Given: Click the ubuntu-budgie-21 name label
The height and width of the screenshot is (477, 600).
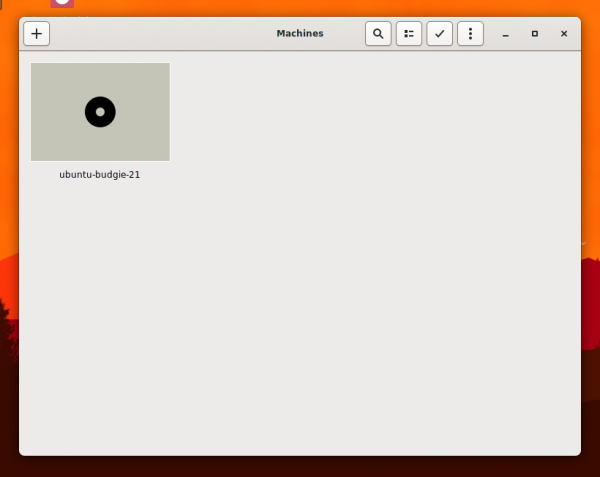Looking at the screenshot, I should 100,174.
